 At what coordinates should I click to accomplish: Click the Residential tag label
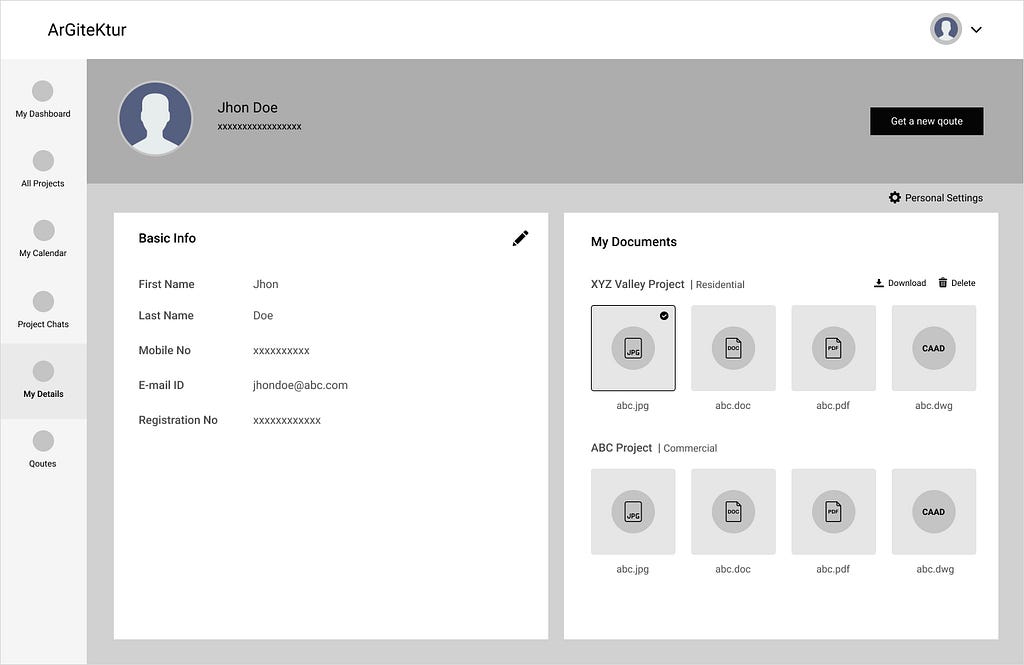tap(720, 285)
